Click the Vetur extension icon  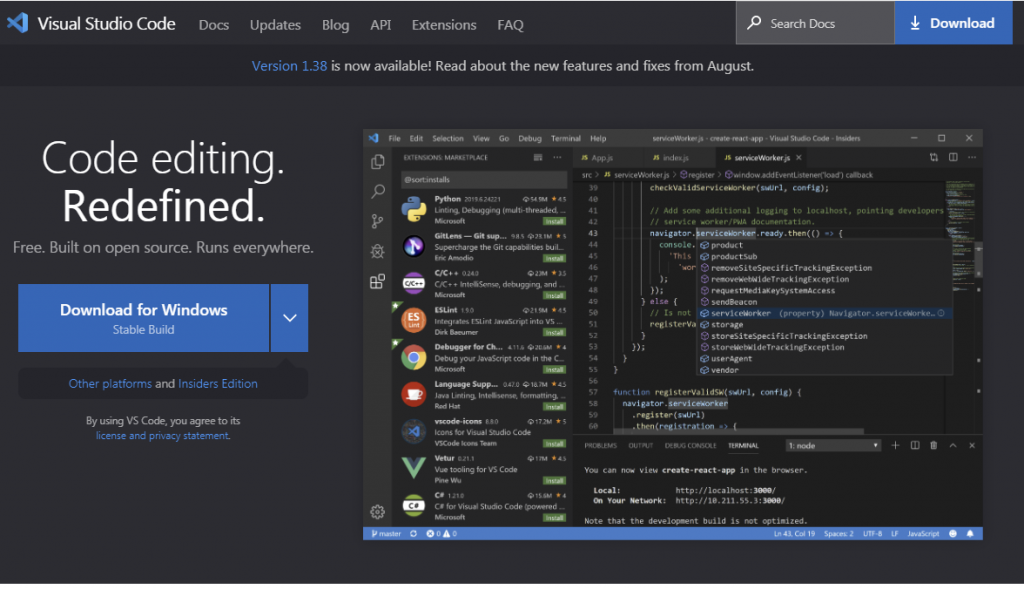click(x=413, y=468)
